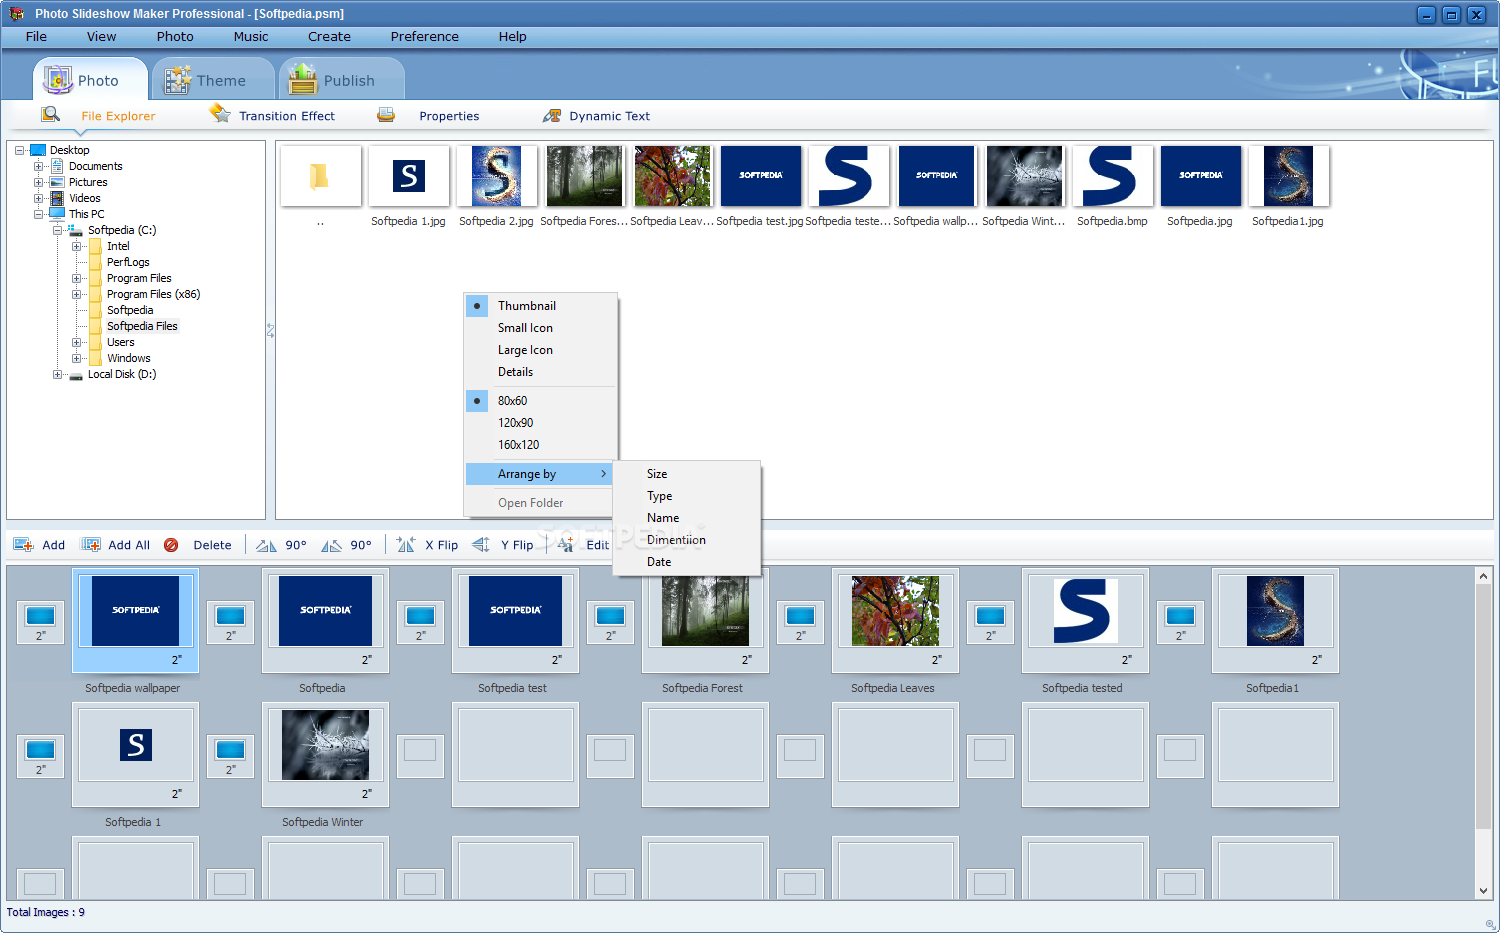1500x933 pixels.
Task: Expand the Pictures tree node
Action: tap(38, 182)
